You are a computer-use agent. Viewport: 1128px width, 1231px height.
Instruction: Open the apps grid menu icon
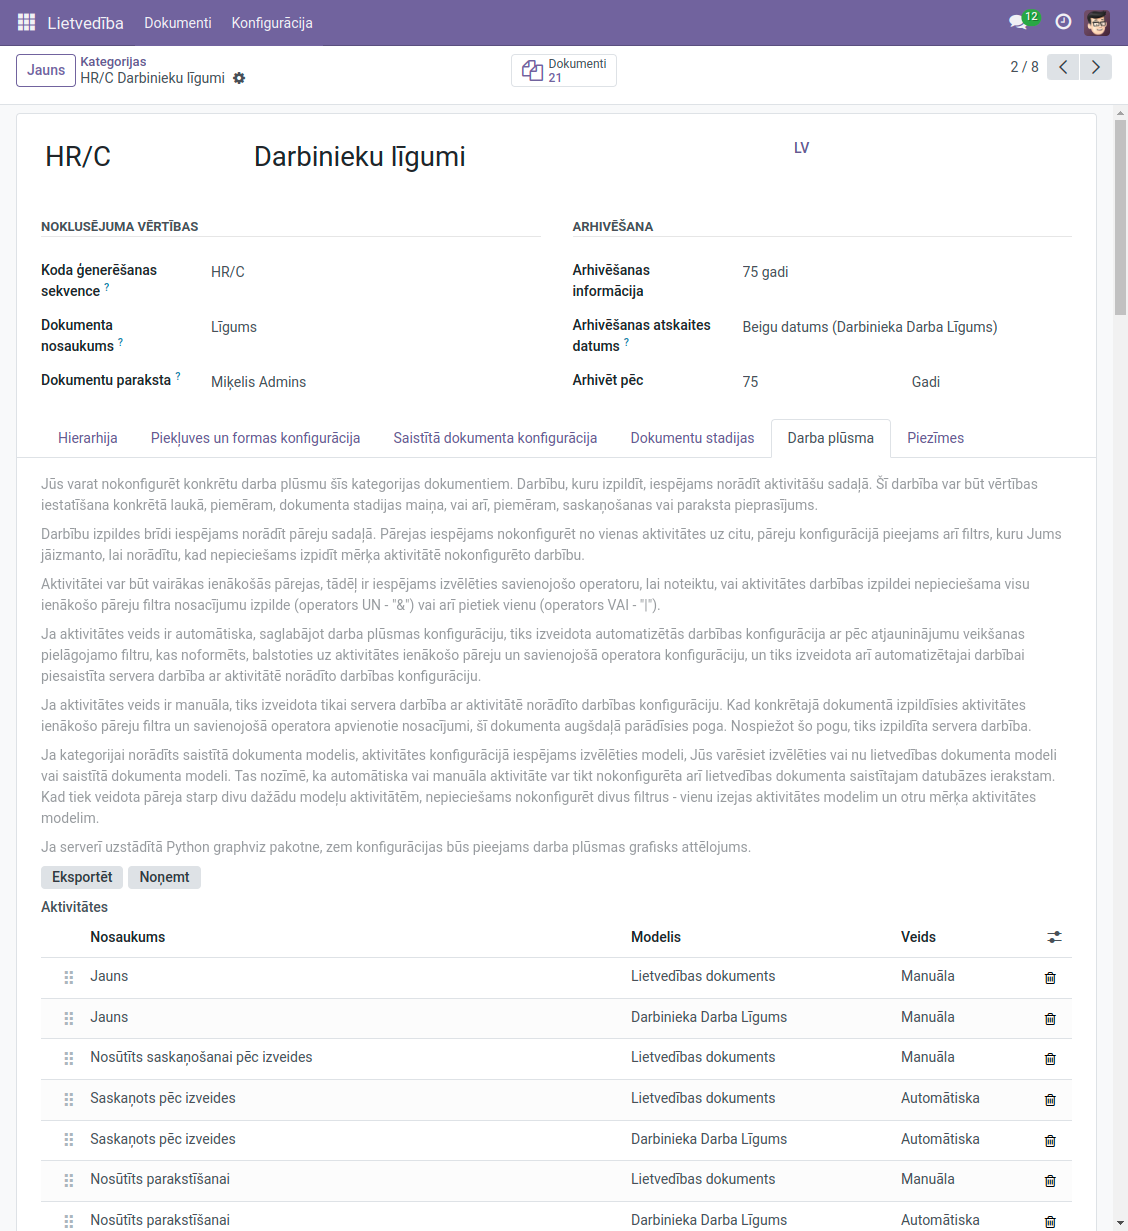click(26, 22)
